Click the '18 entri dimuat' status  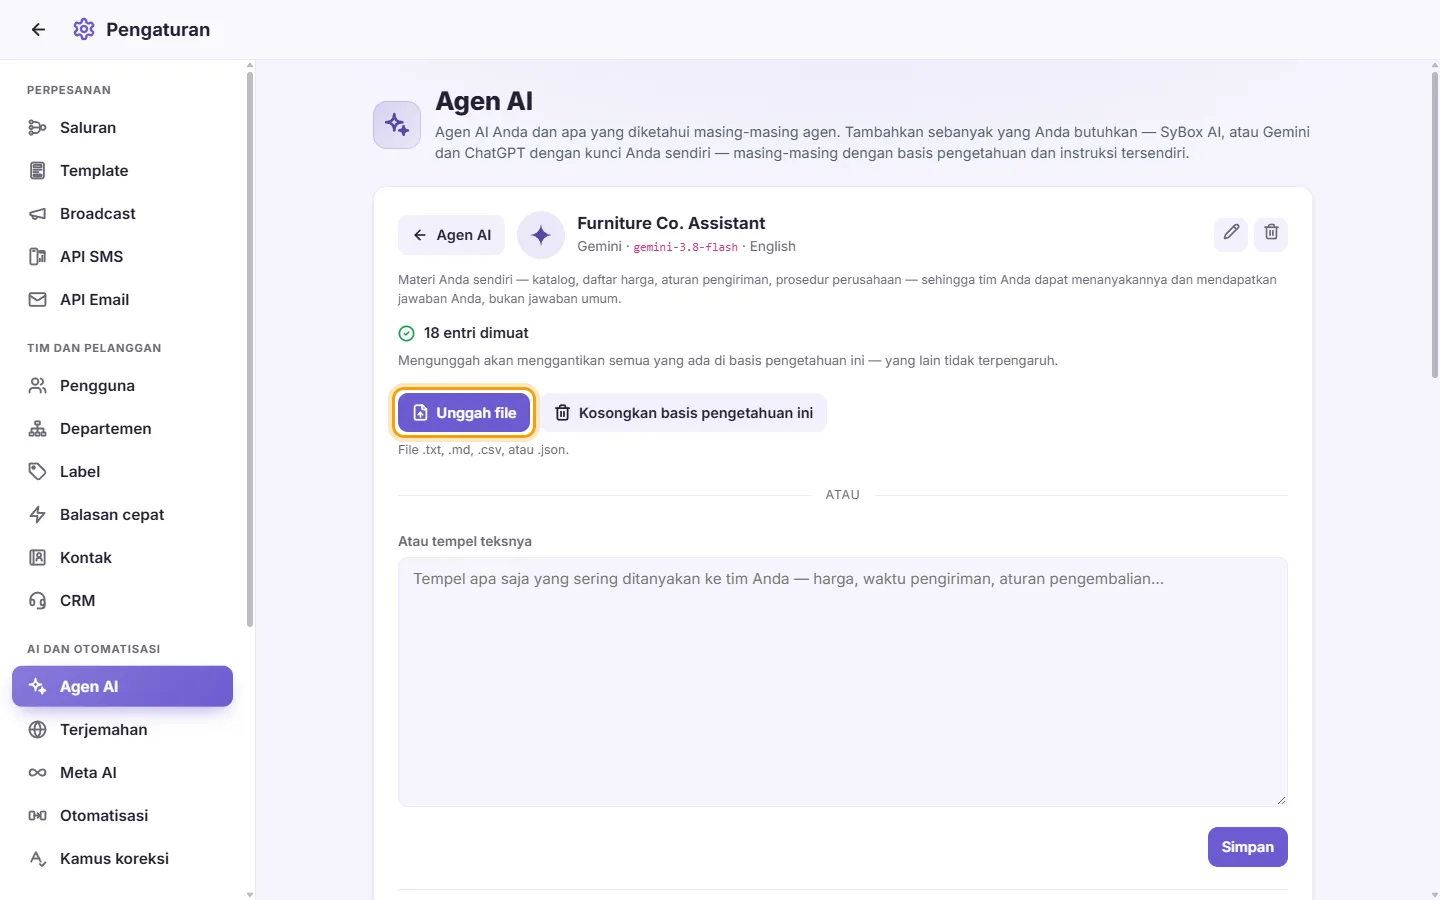464,333
